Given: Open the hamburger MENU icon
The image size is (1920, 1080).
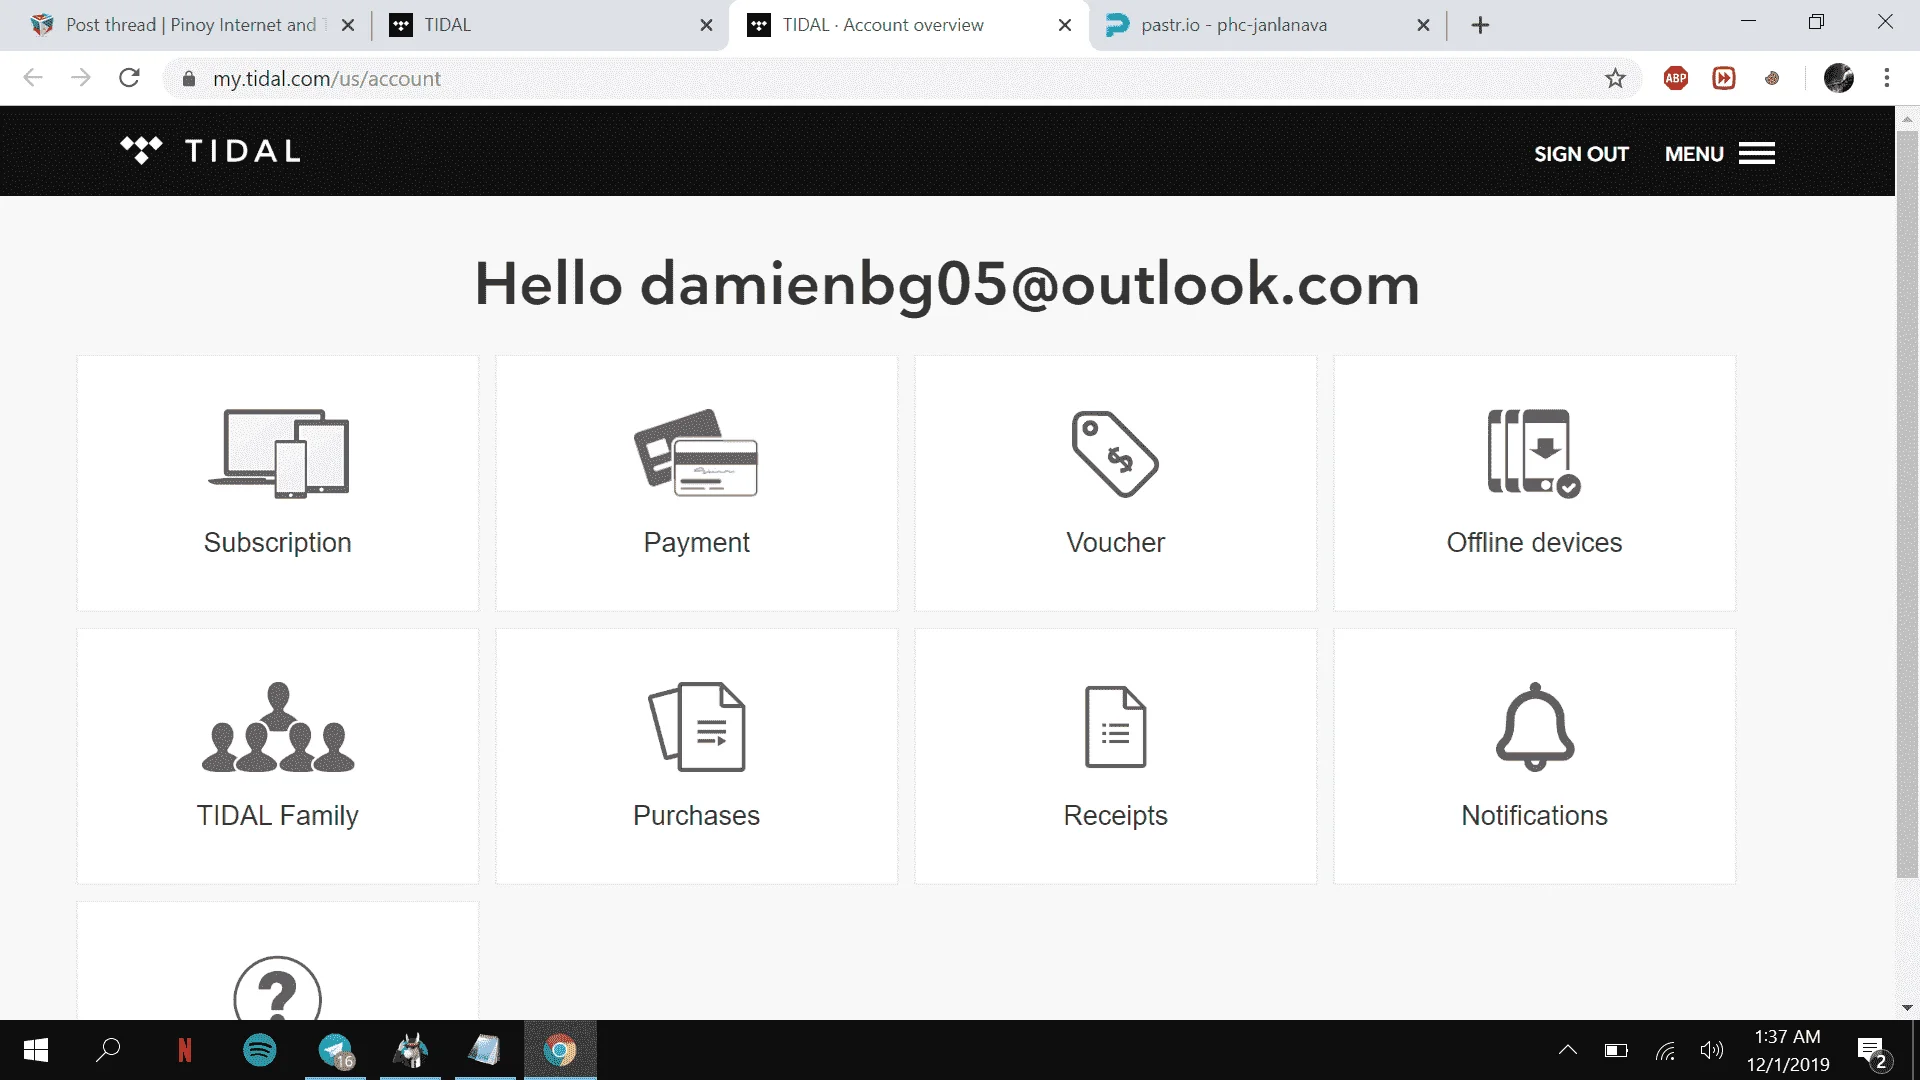Looking at the screenshot, I should click(x=1757, y=153).
